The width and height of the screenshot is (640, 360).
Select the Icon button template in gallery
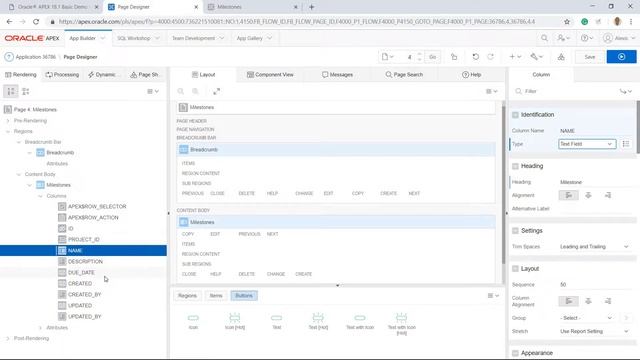click(x=193, y=321)
